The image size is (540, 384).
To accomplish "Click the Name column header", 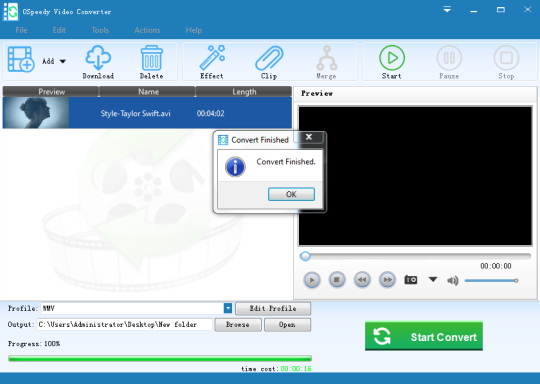I will (x=148, y=92).
